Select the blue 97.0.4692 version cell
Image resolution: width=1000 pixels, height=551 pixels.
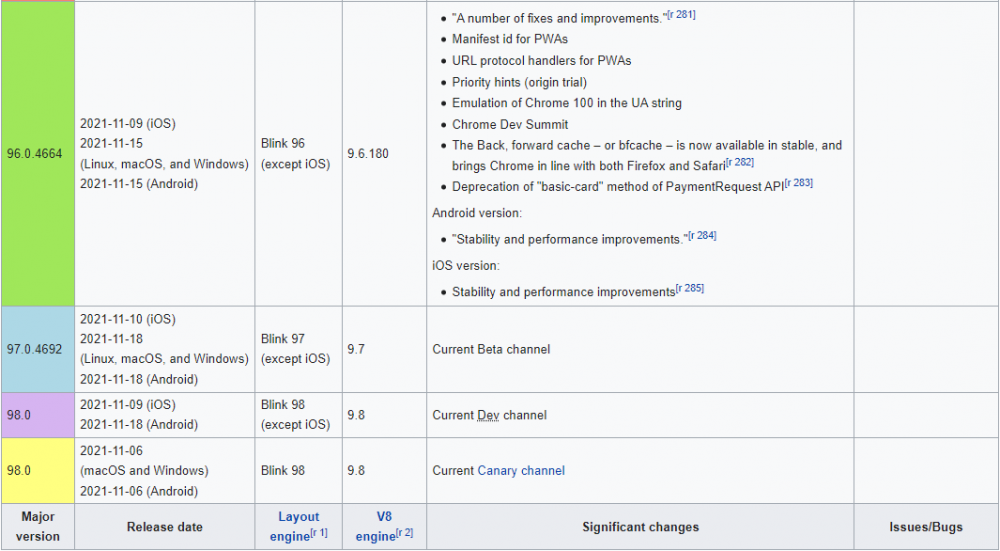tap(37, 349)
